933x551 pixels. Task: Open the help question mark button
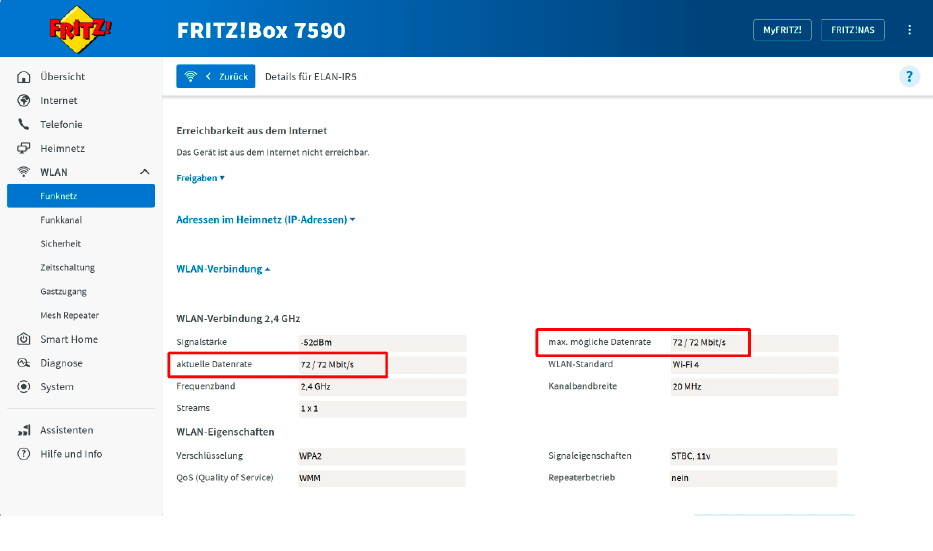(909, 76)
